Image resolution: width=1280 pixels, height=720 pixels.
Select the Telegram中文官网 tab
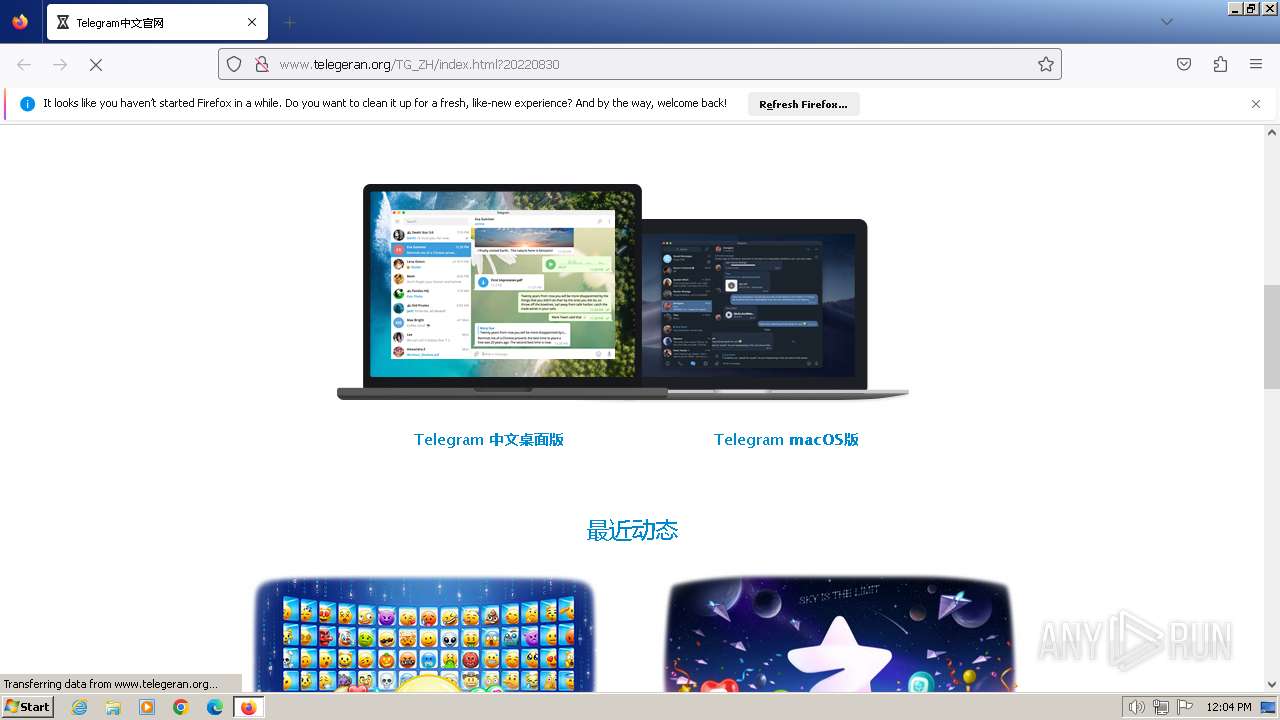coord(157,22)
